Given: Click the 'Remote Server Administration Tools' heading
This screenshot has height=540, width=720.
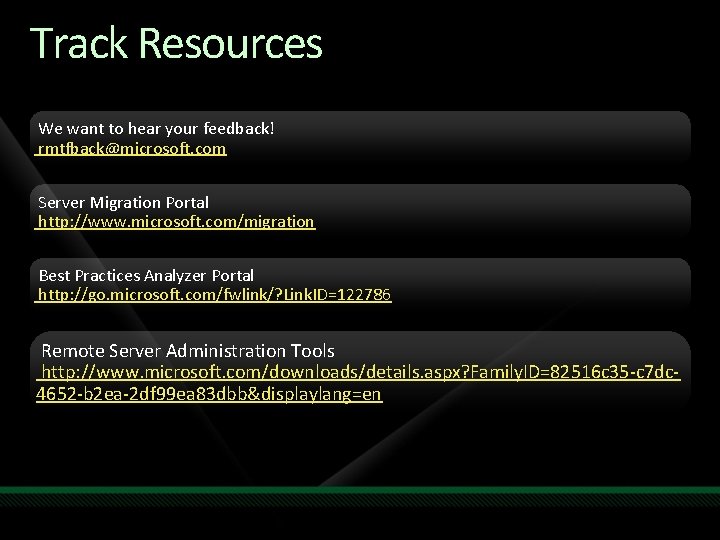Looking at the screenshot, I should 188,351.
